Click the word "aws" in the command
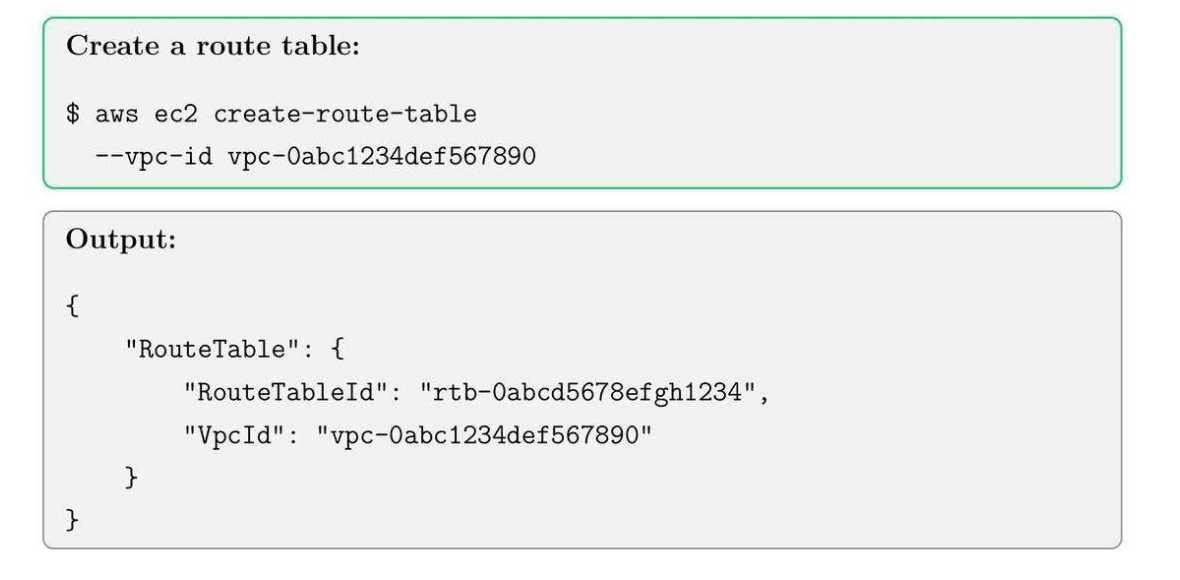Image resolution: width=1180 pixels, height=580 pixels. click(x=117, y=114)
